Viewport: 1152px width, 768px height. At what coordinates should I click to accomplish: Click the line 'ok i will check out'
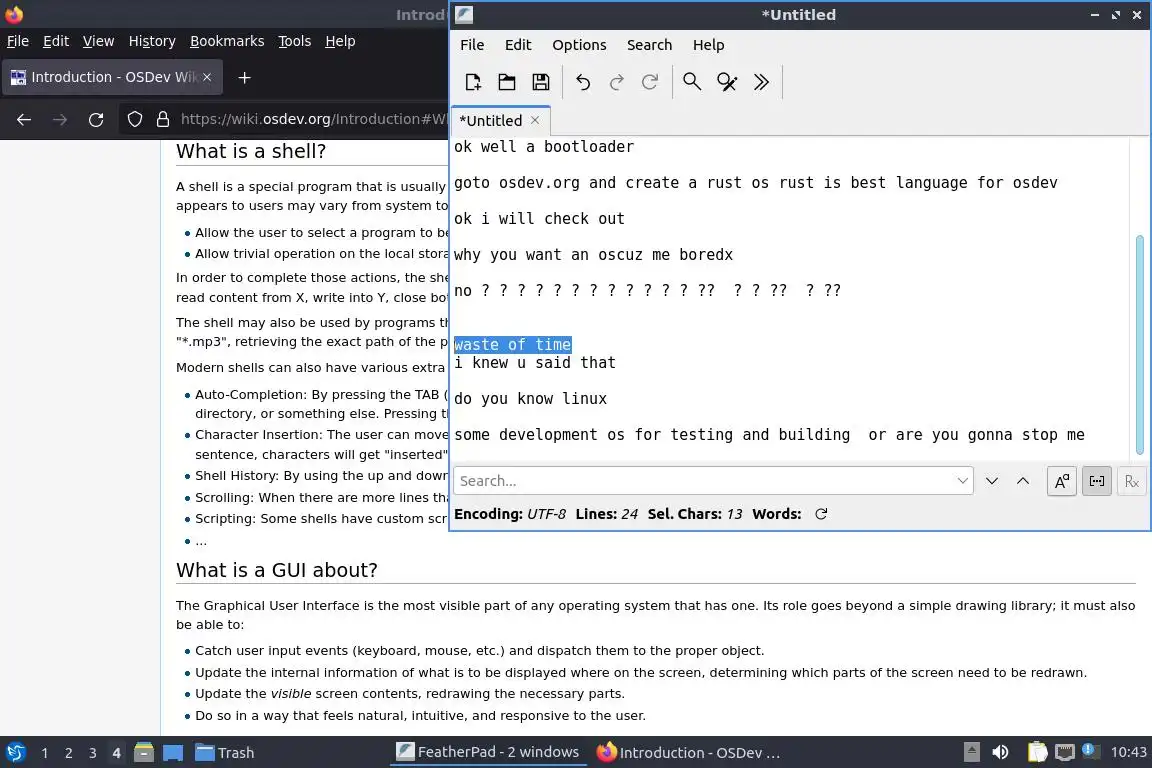click(539, 219)
